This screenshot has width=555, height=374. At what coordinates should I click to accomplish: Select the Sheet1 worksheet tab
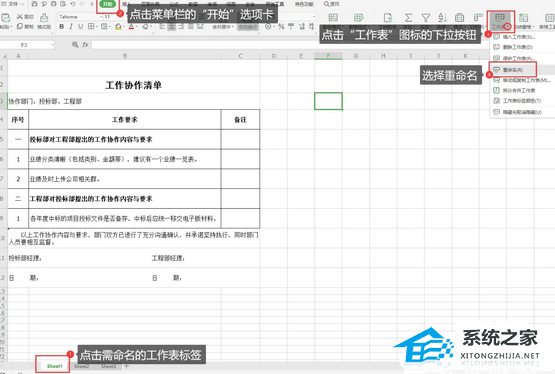click(54, 366)
